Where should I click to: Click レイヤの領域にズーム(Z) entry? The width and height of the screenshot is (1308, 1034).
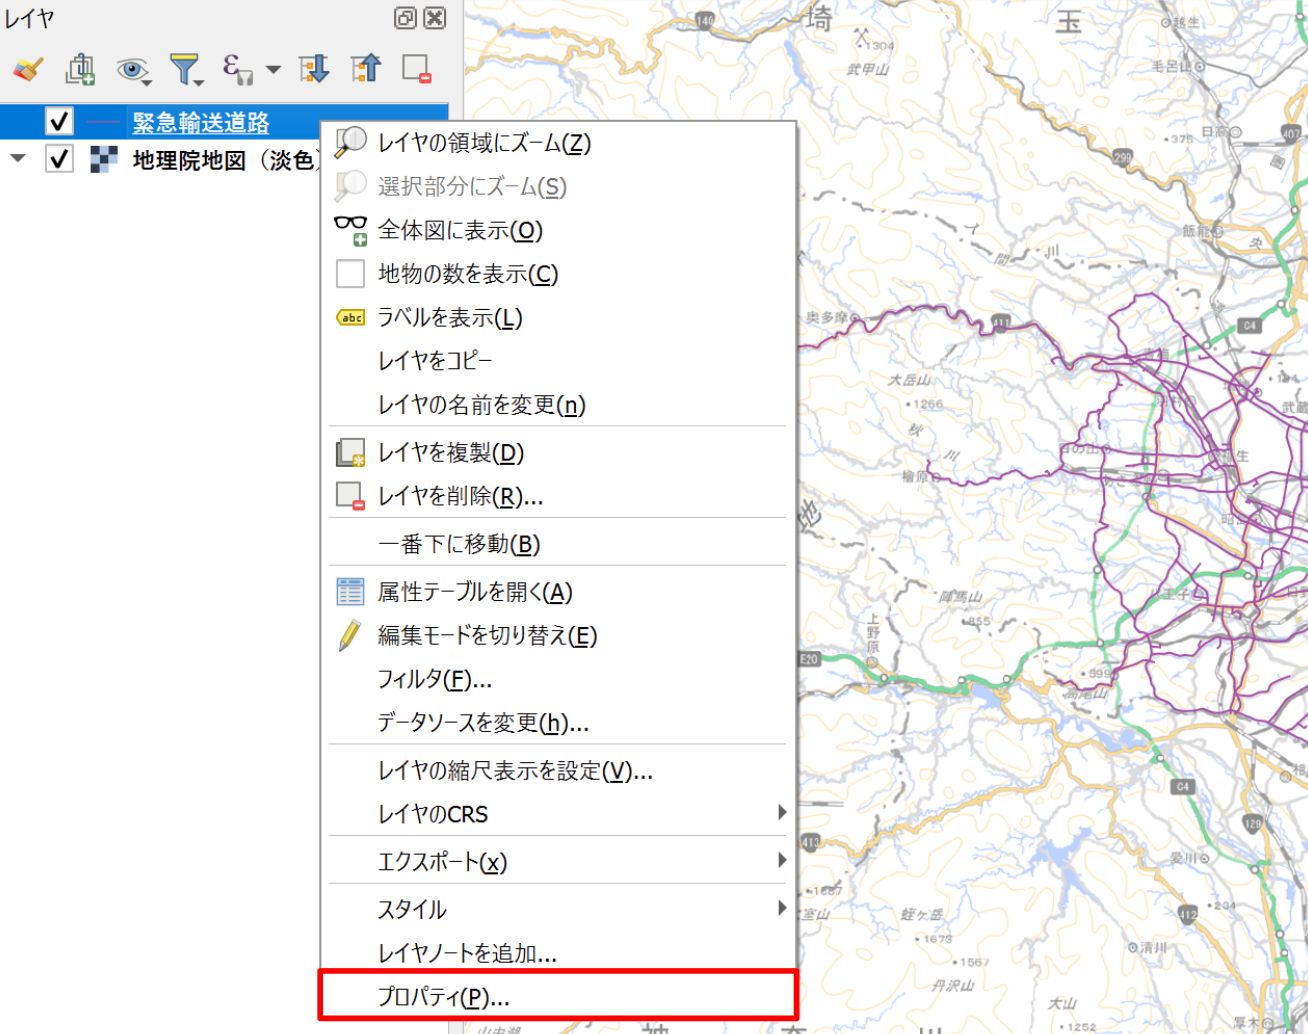pos(557,143)
